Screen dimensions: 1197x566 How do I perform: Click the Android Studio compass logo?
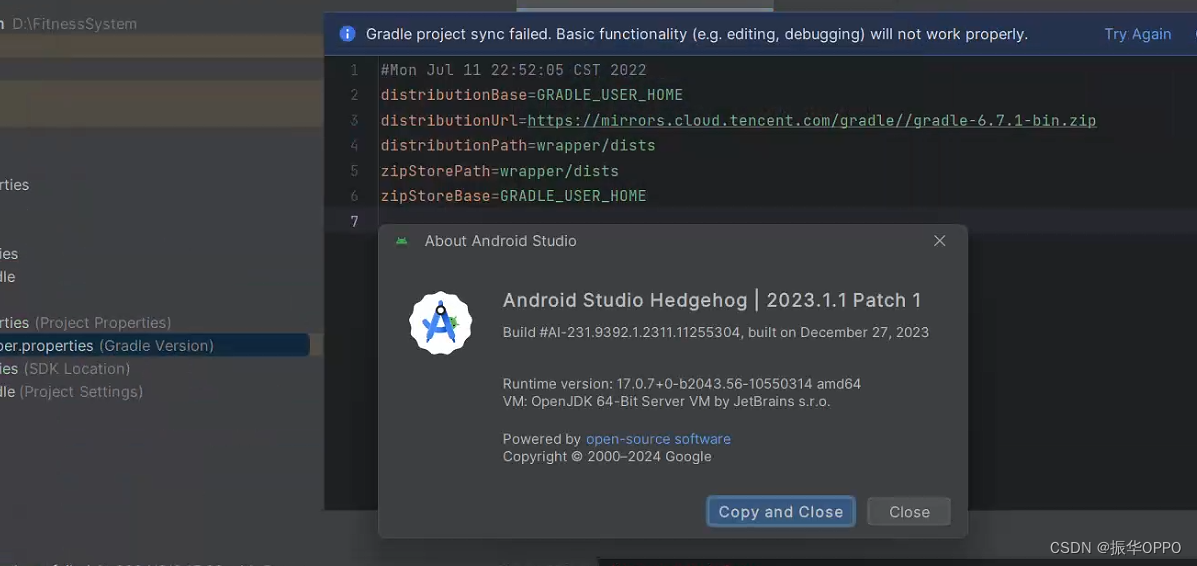(x=440, y=323)
